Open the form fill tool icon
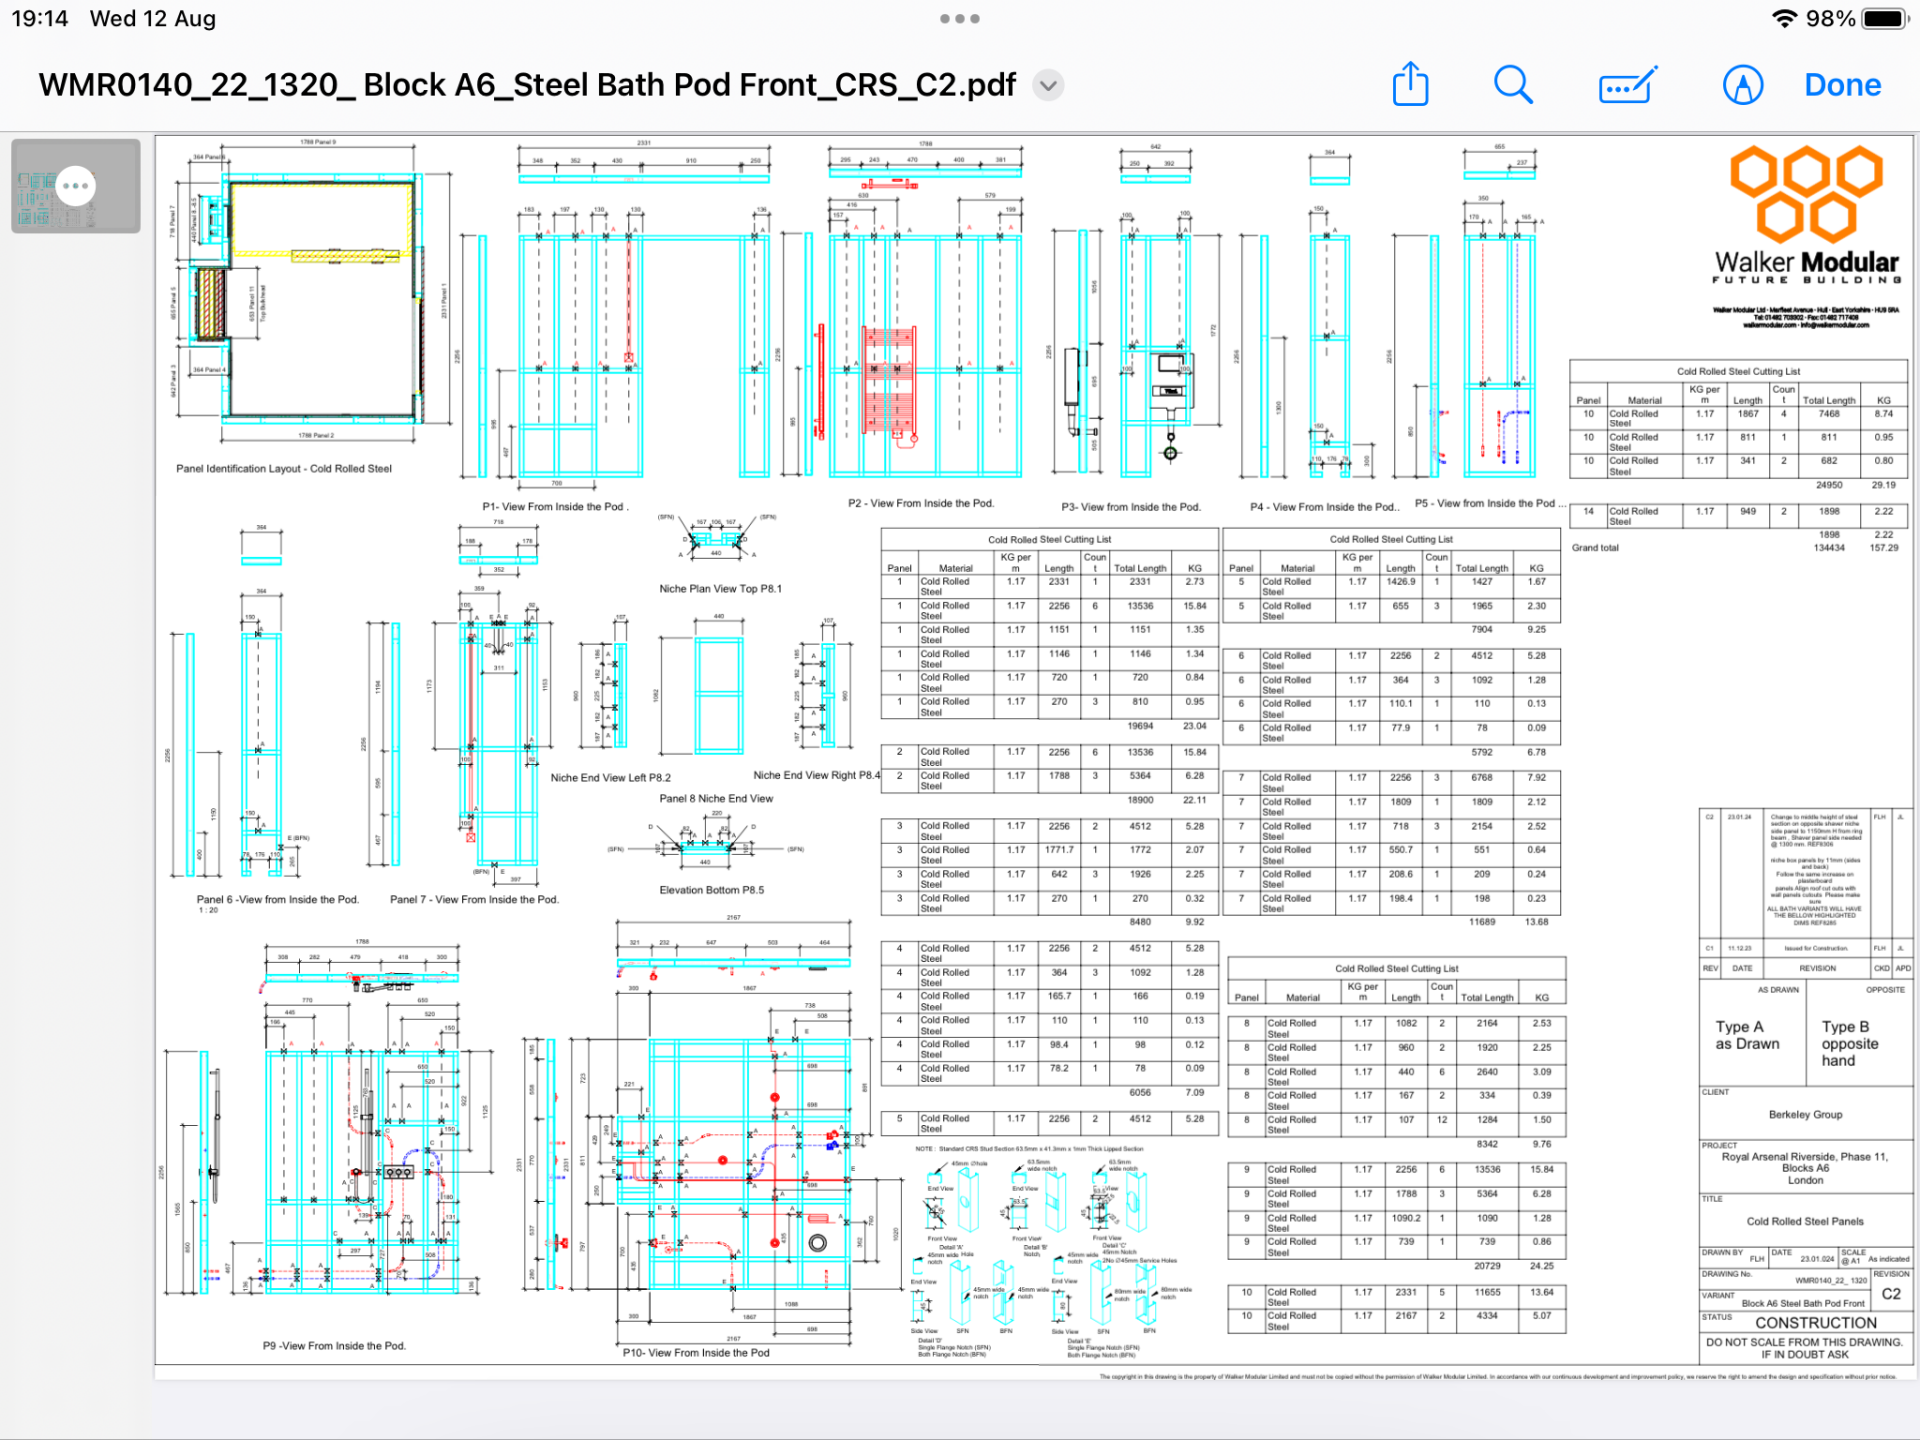The height and width of the screenshot is (1440, 1920). [x=1628, y=86]
